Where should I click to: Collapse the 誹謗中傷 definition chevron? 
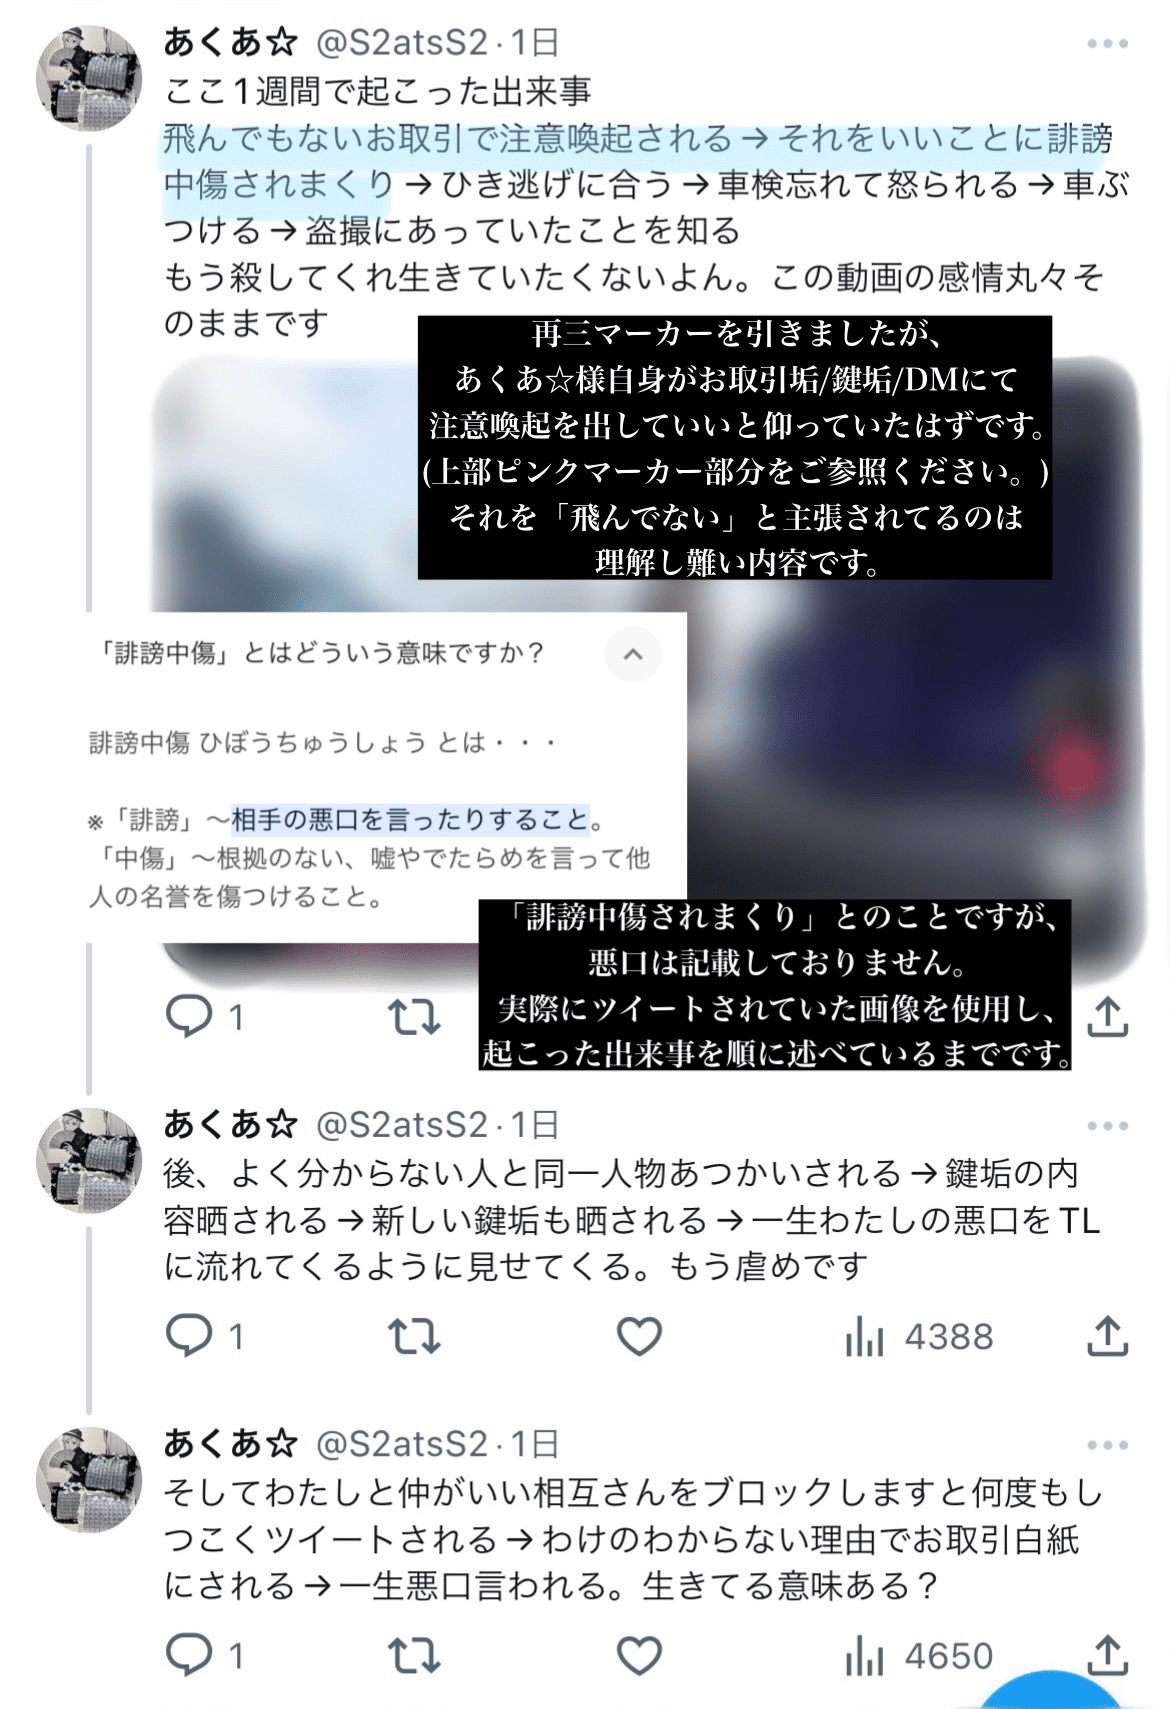point(633,655)
